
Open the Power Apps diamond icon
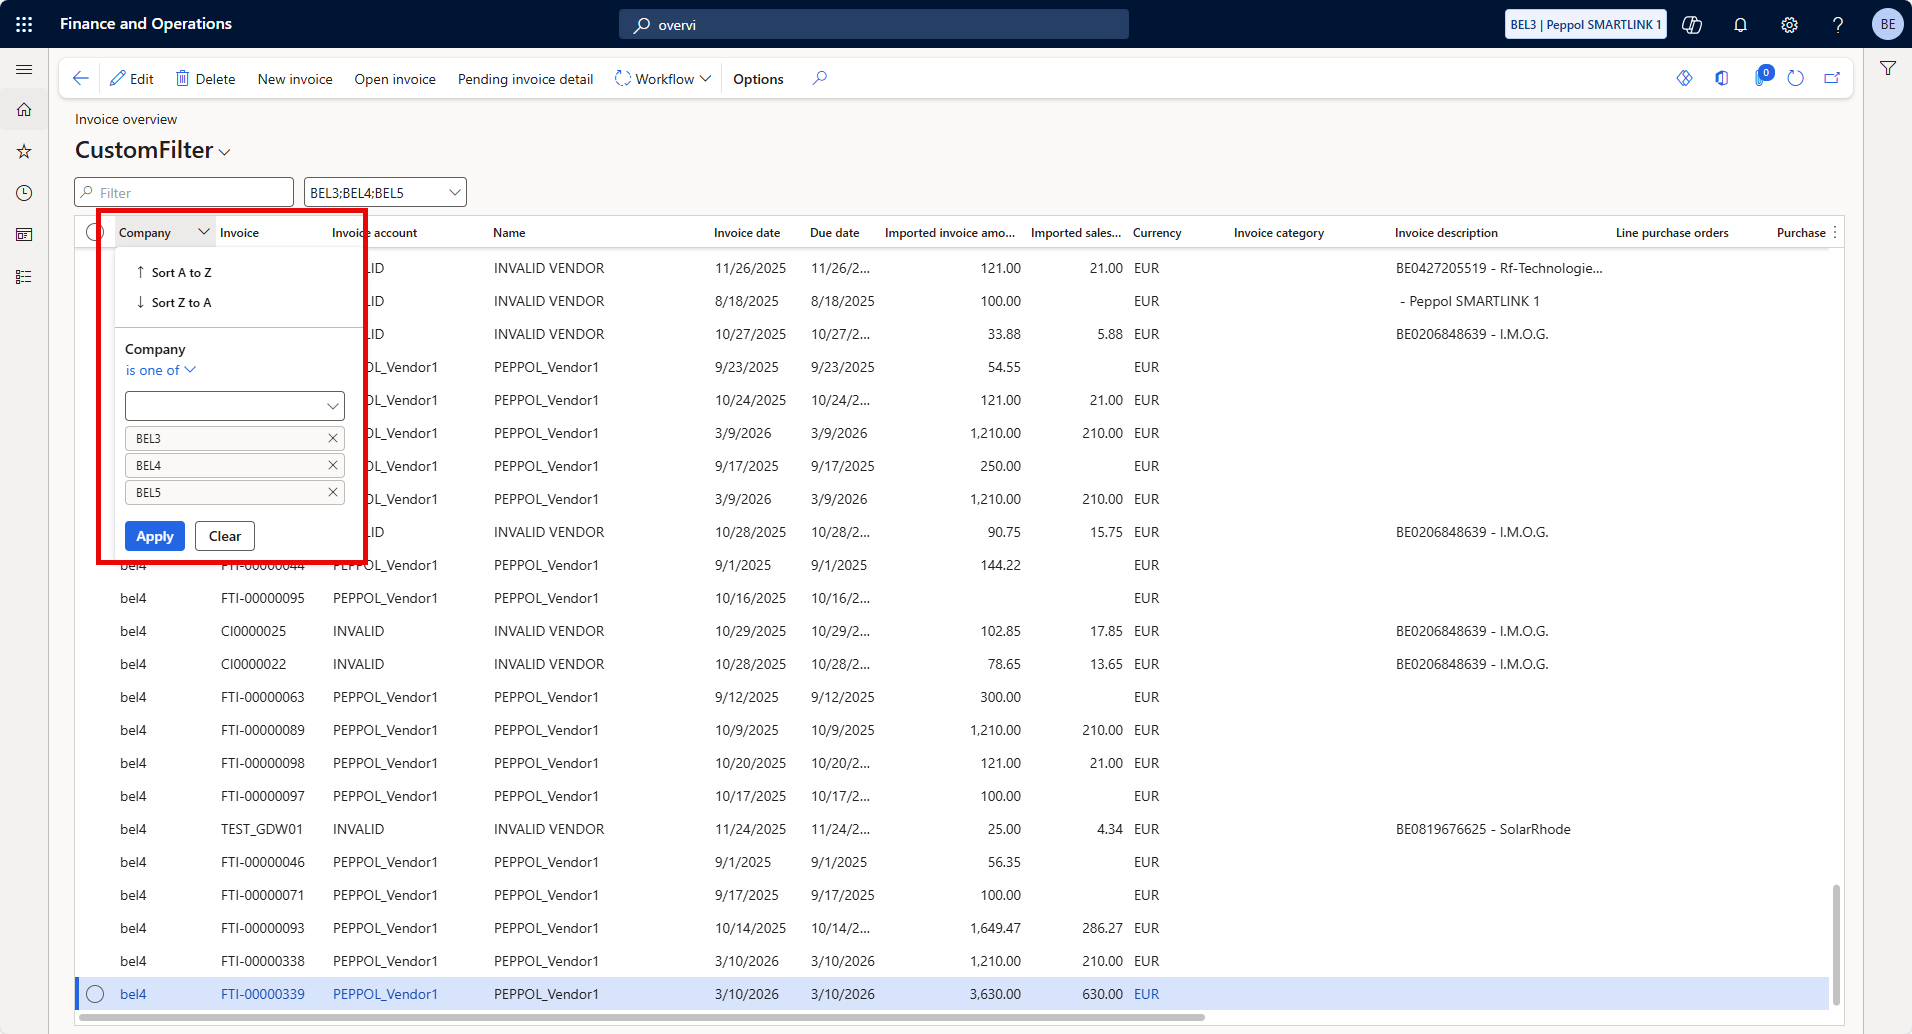[1685, 78]
